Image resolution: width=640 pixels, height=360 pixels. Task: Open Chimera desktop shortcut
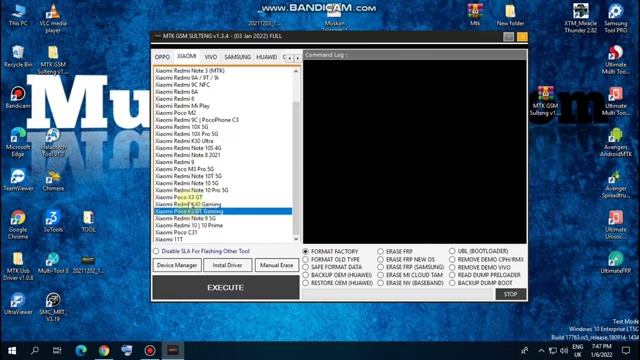(53, 180)
